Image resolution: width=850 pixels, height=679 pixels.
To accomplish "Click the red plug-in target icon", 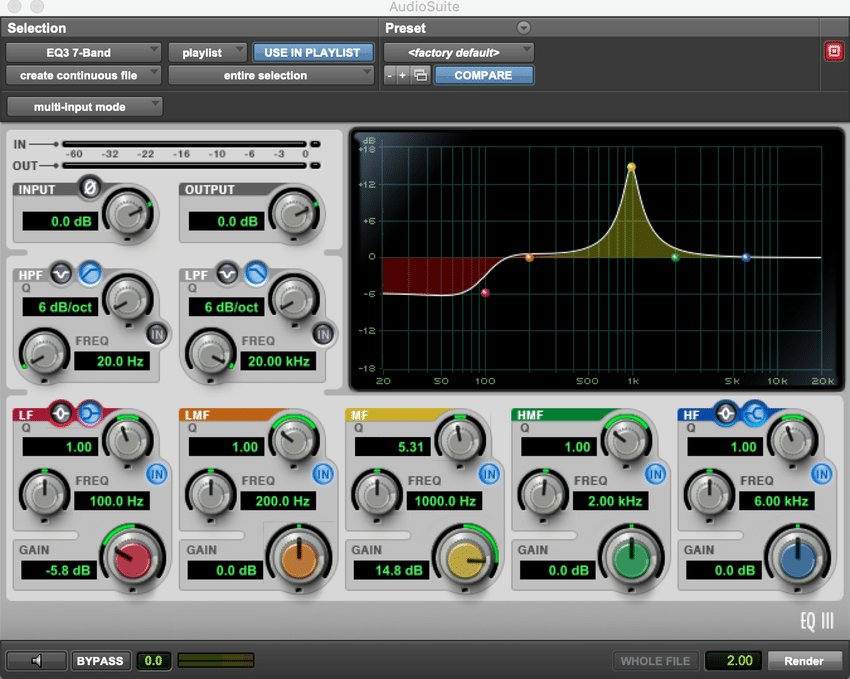I will (833, 52).
